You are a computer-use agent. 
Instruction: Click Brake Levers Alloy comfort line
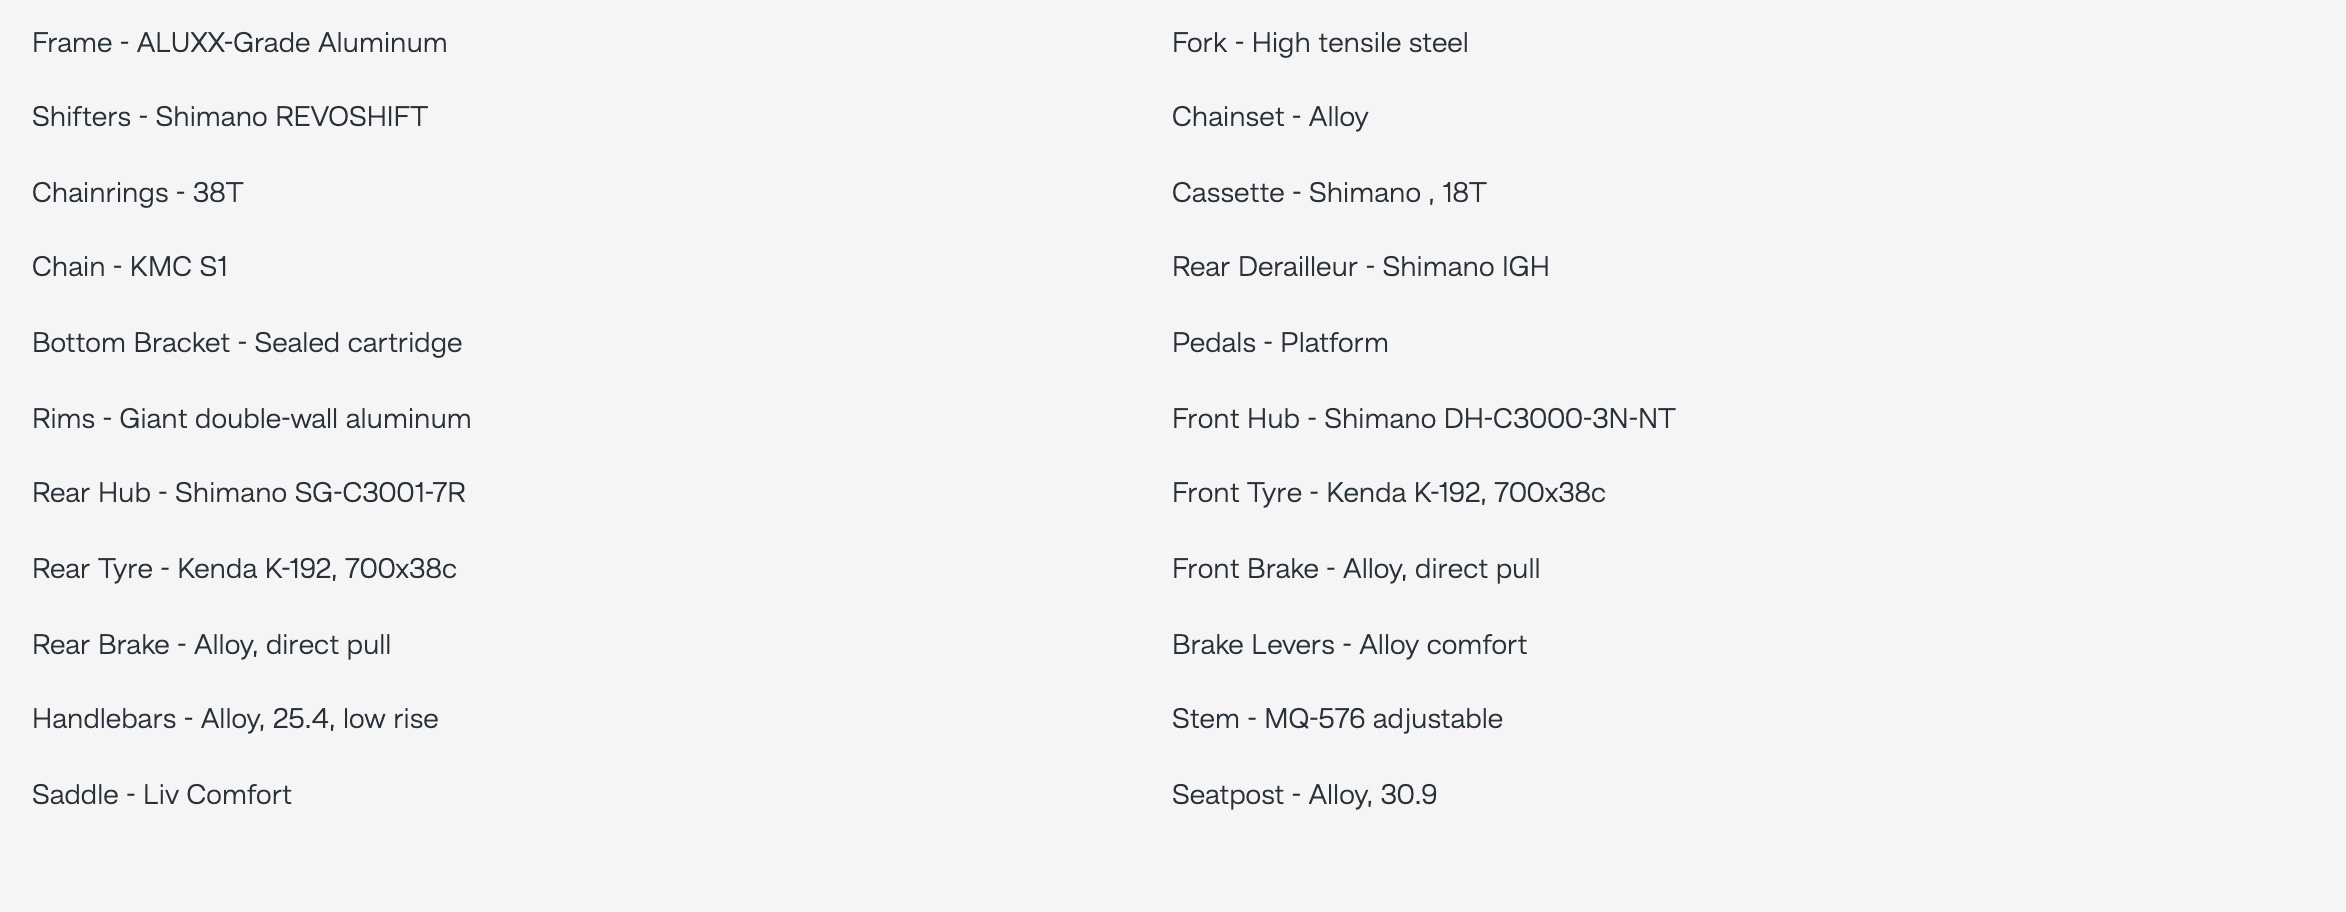[x=1350, y=645]
